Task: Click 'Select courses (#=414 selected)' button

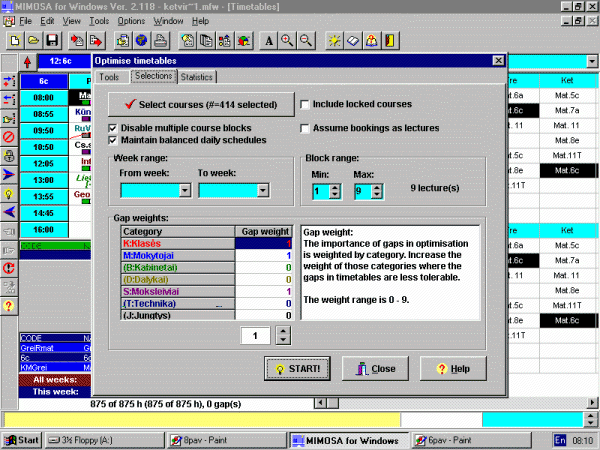Action: click(x=200, y=104)
